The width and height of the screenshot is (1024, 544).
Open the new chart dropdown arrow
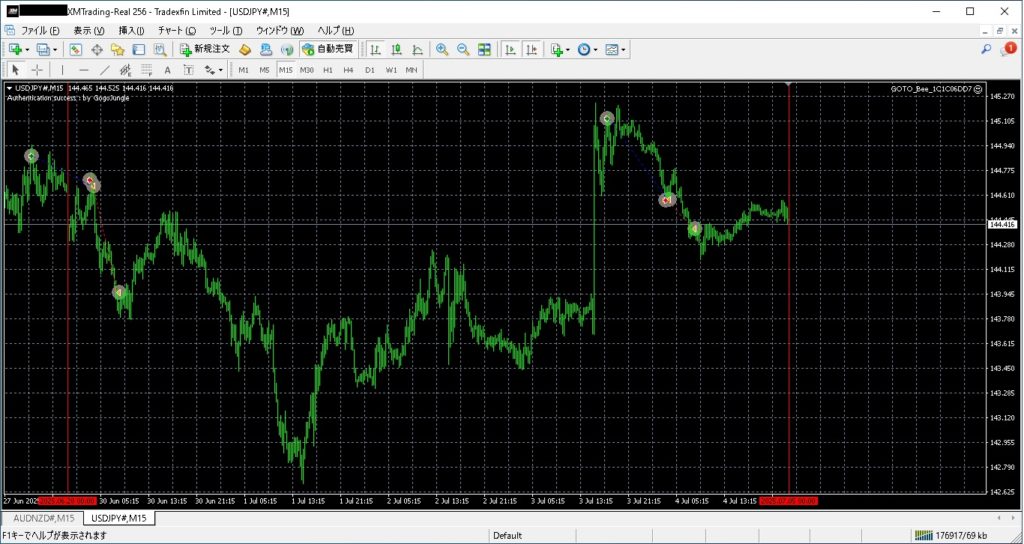(x=27, y=49)
